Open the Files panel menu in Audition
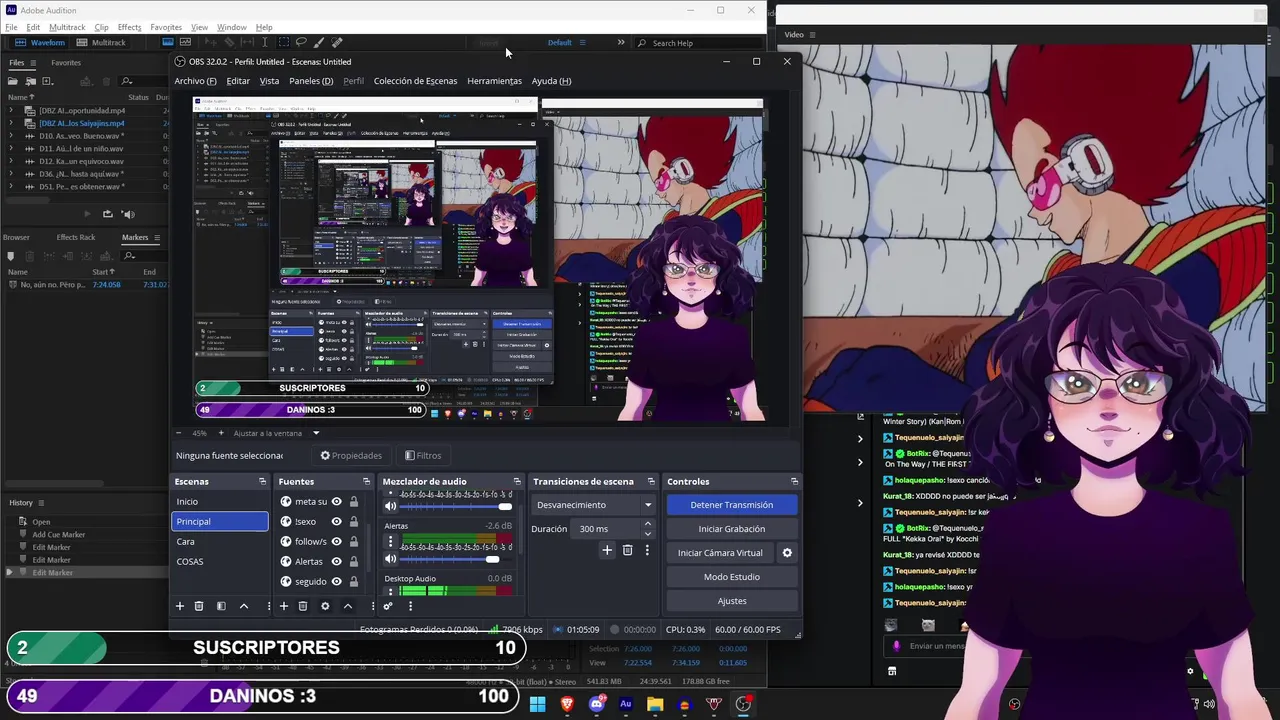This screenshot has height=720, width=1280. coord(32,63)
